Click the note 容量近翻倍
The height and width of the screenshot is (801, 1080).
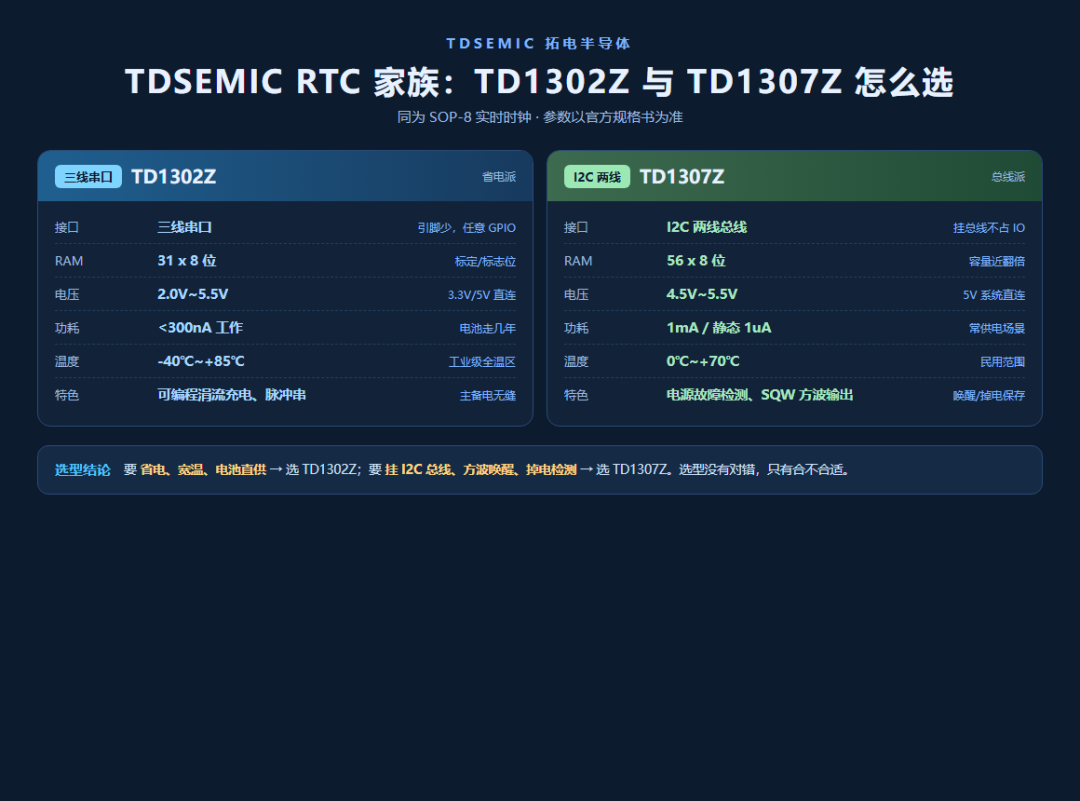pos(997,262)
